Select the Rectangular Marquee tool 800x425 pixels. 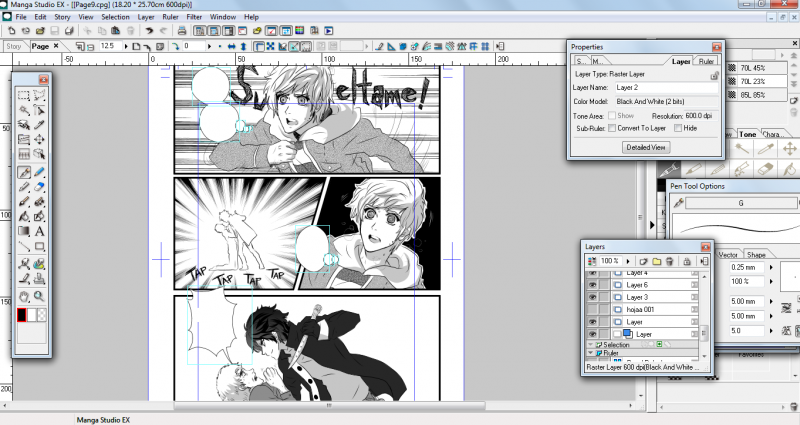(23, 95)
